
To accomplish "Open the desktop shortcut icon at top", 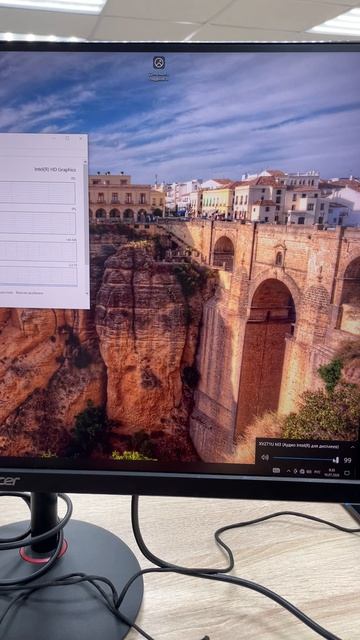I will (x=159, y=63).
